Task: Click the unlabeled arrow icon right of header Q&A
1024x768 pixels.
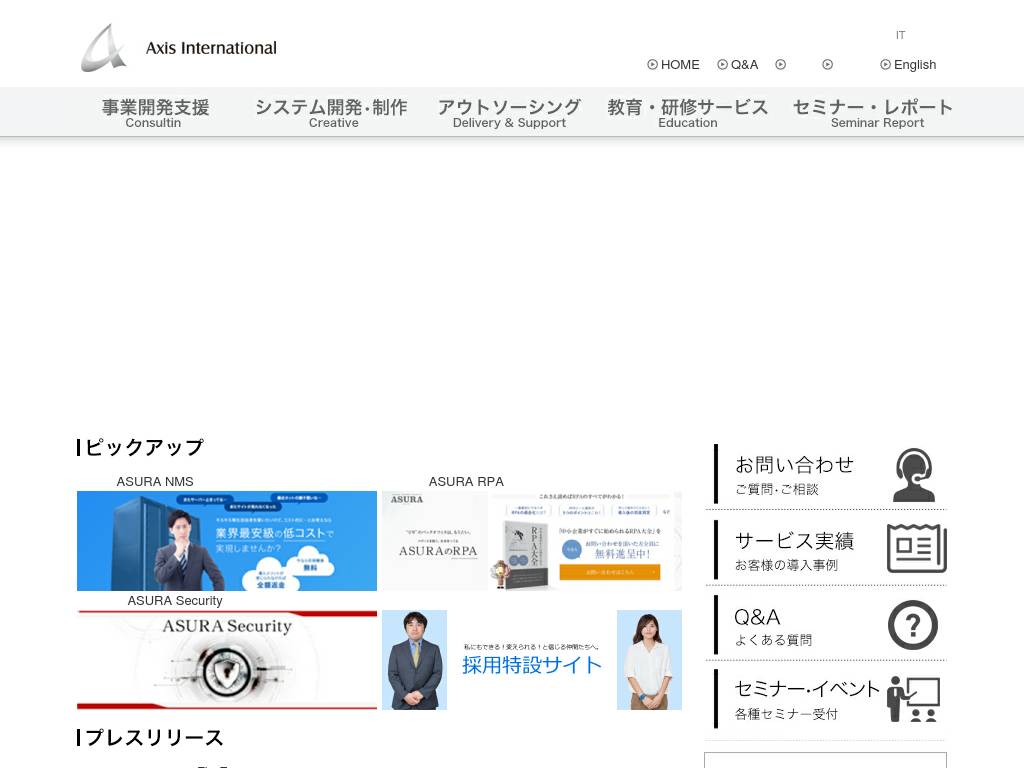Action: pos(780,65)
